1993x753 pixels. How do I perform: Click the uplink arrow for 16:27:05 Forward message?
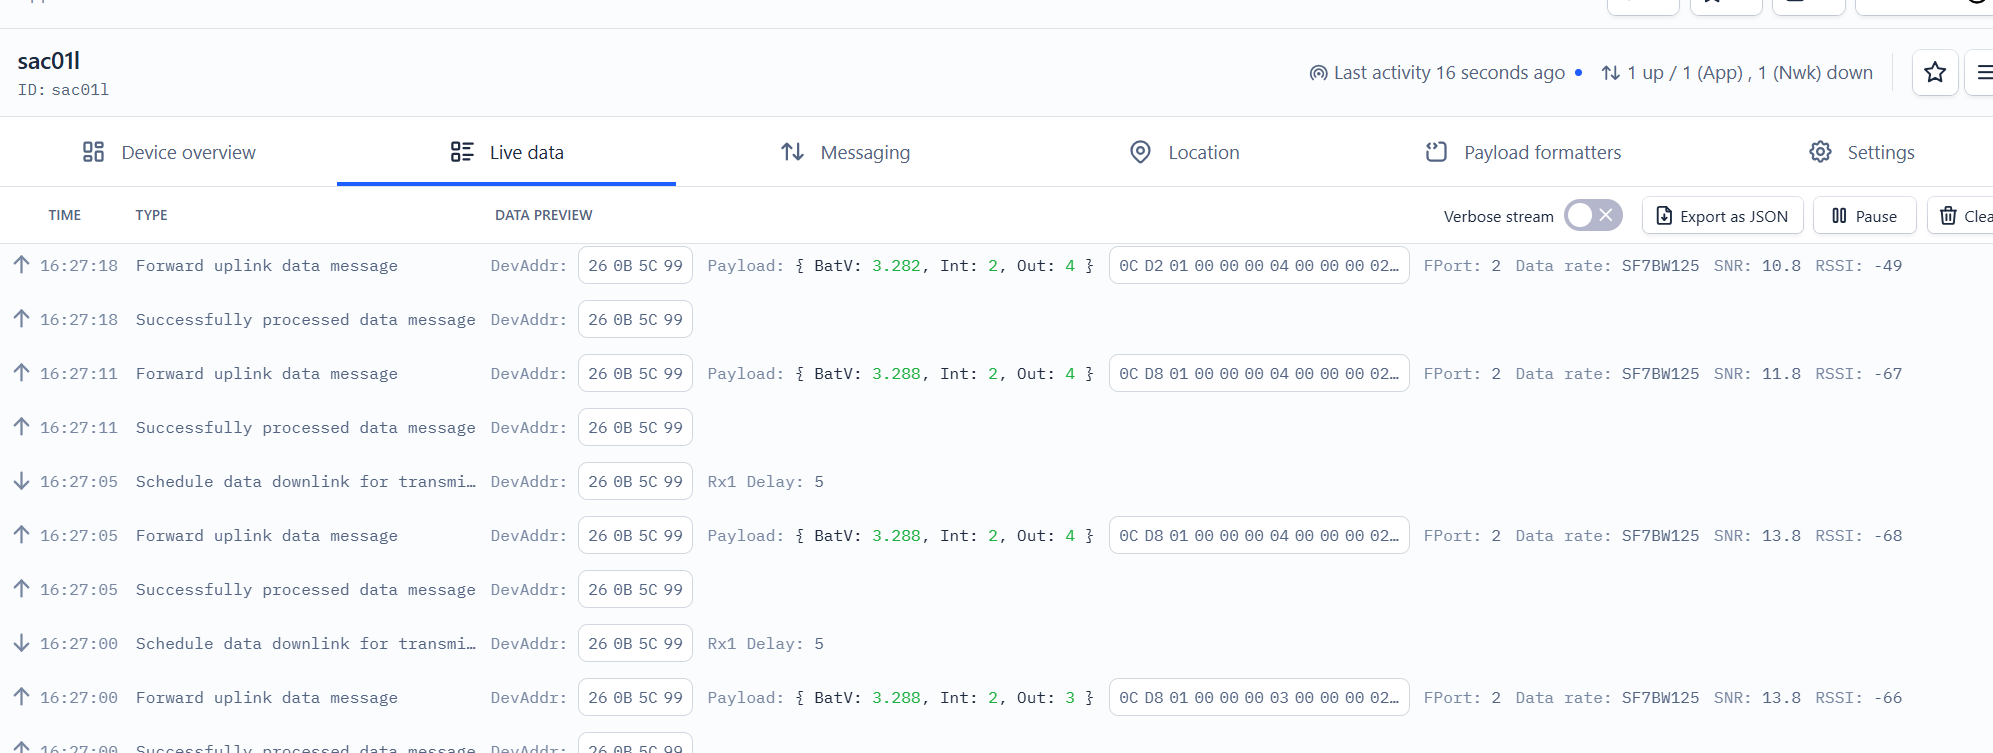21,534
